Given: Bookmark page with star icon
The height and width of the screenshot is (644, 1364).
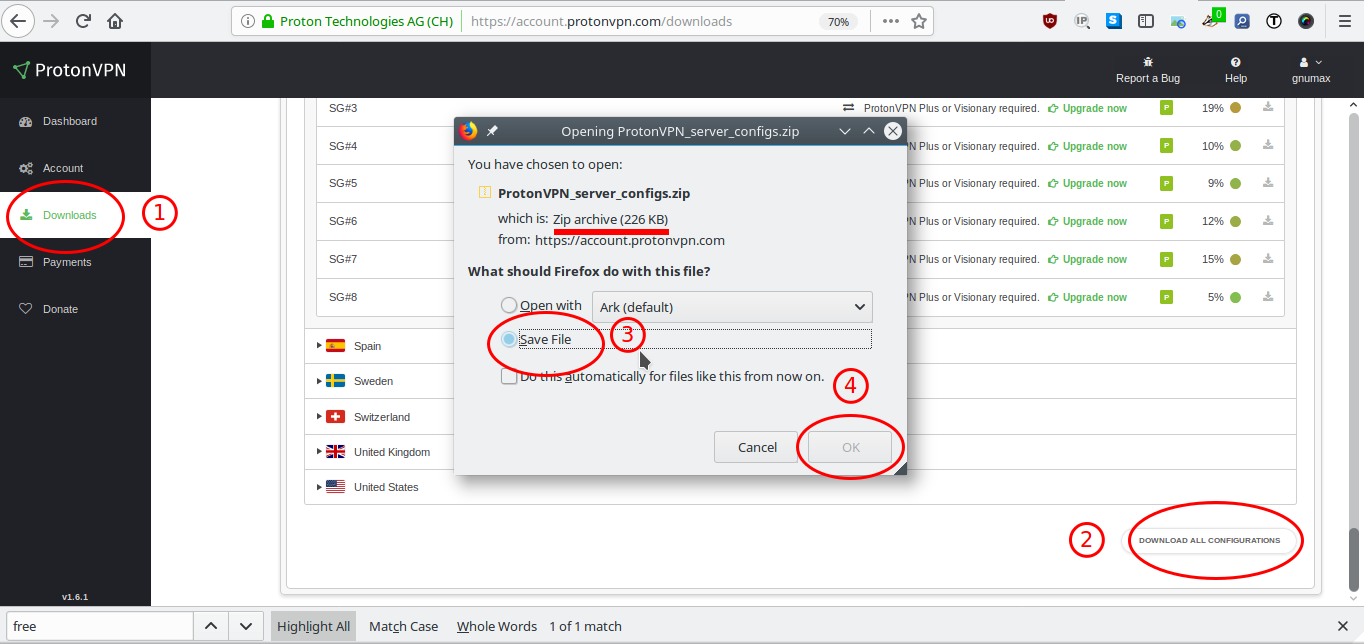Looking at the screenshot, I should tap(919, 21).
